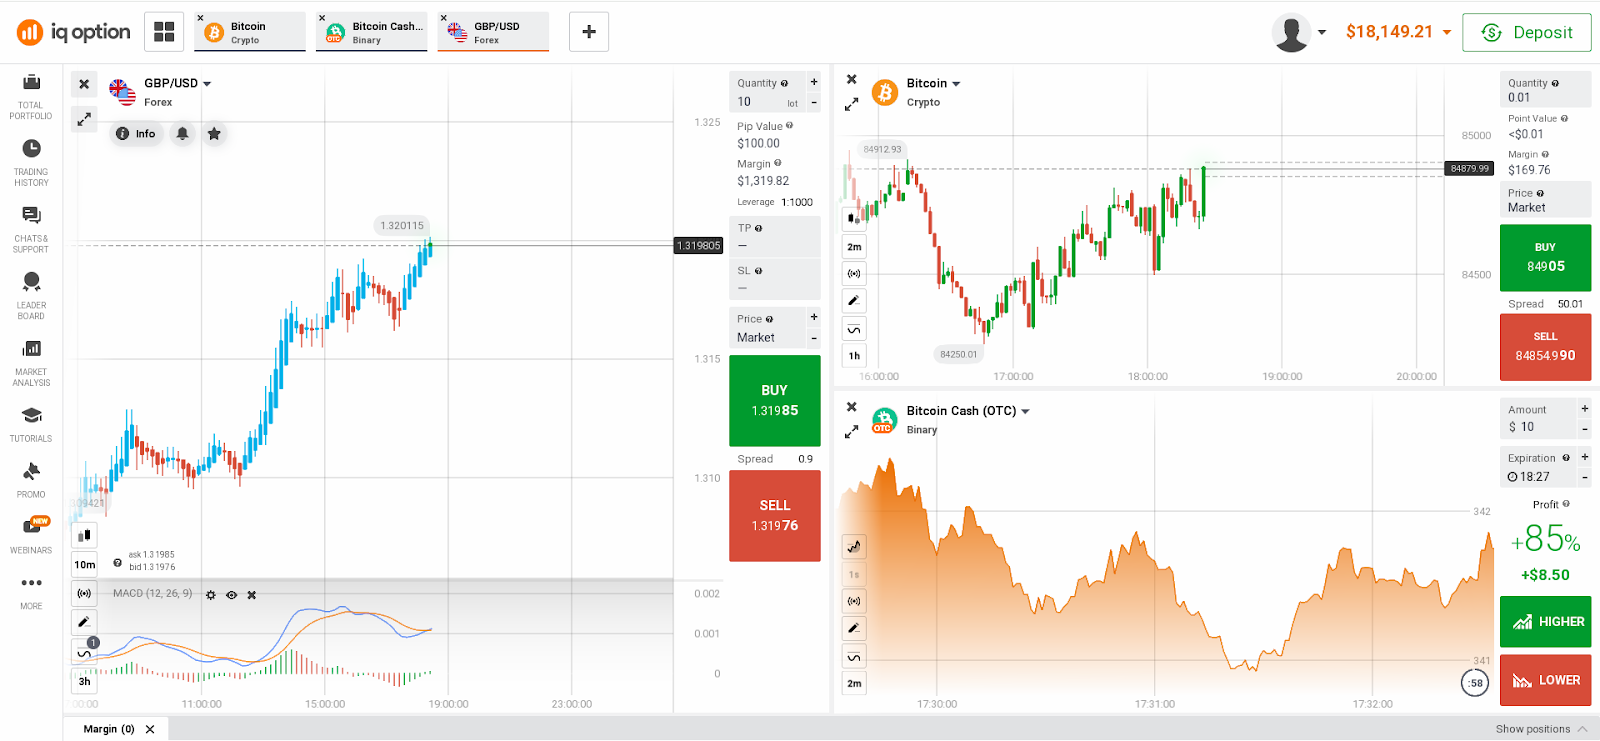
Task: Open Bitcoin chart drawing pencil tool
Action: [x=854, y=300]
